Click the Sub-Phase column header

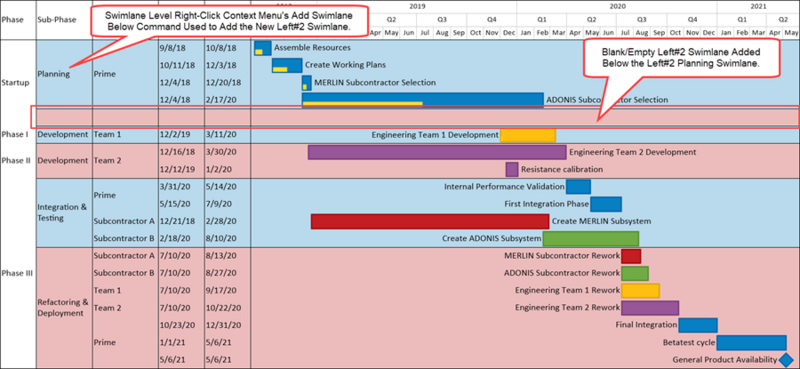57,20
